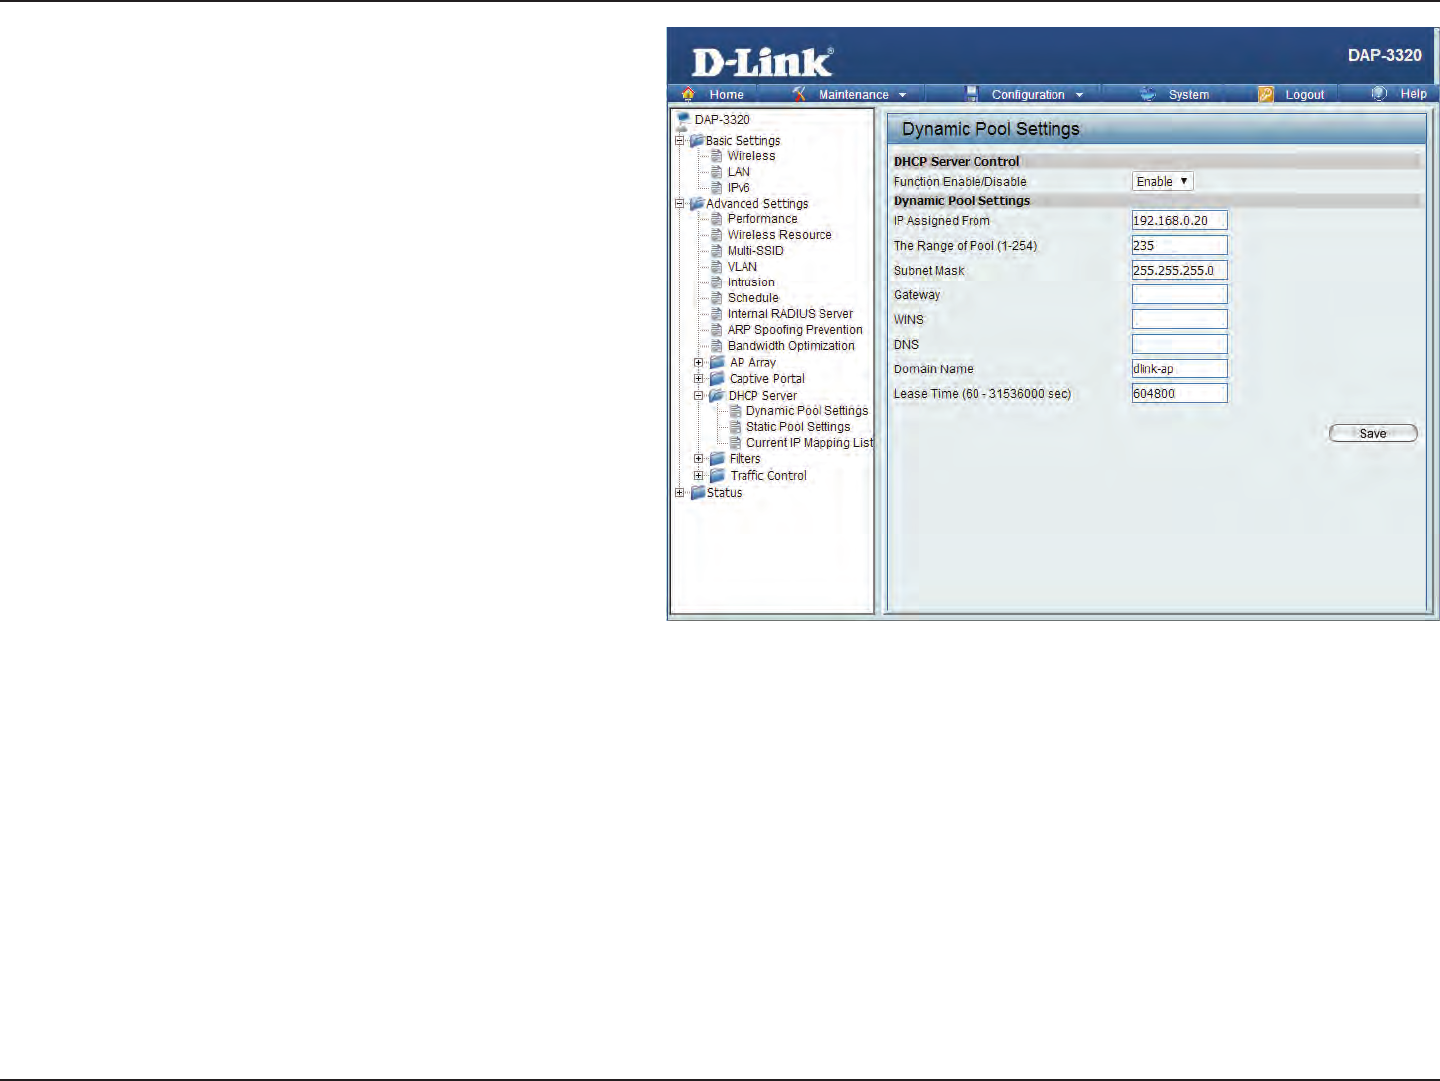This screenshot has height=1081, width=1440.
Task: Click the DNS input field
Action: tap(1179, 344)
